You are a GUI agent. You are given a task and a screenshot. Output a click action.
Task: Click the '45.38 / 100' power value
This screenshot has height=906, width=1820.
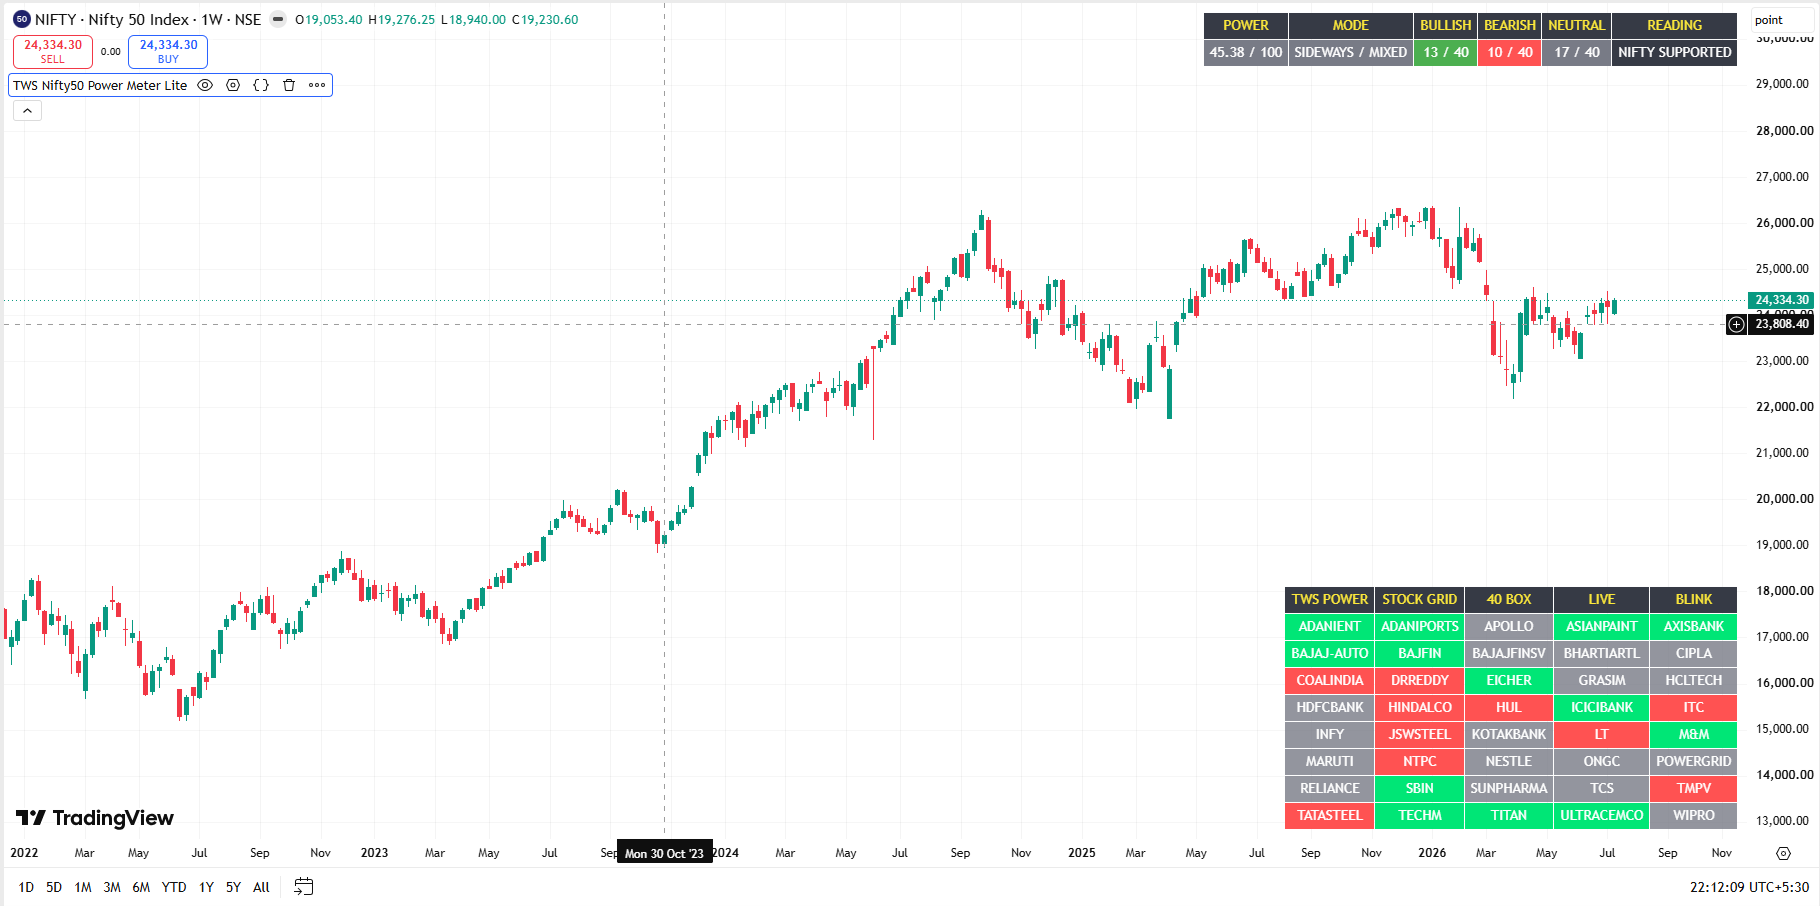pyautogui.click(x=1246, y=52)
